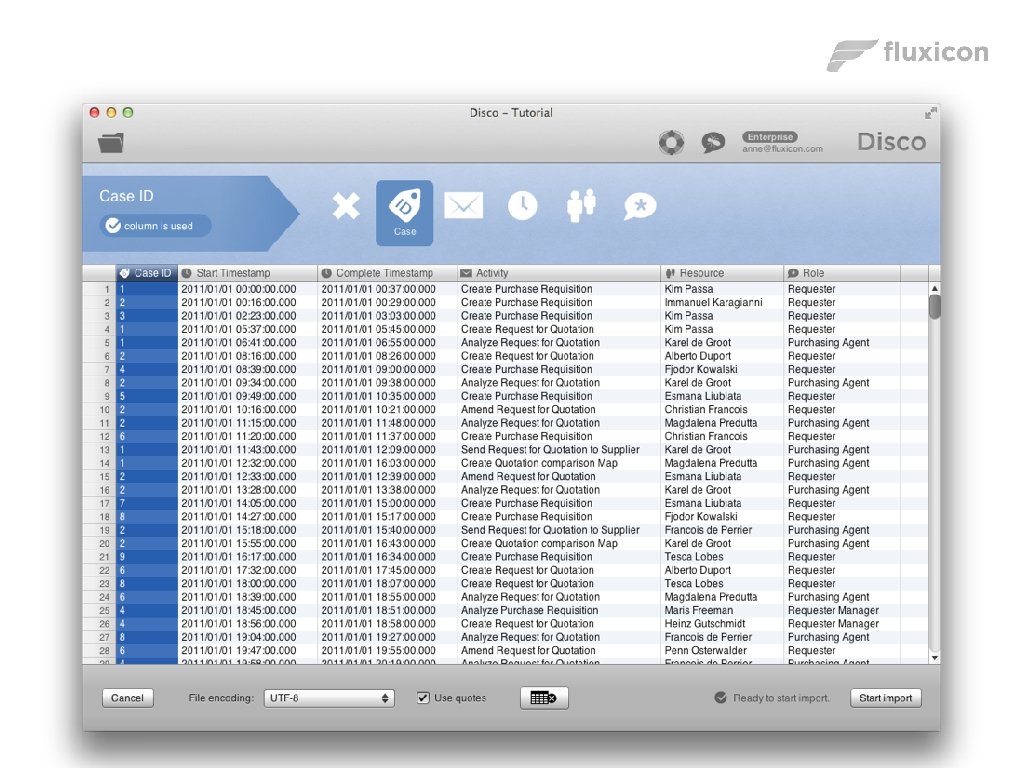Select the Activity envelope icon
This screenshot has height=768, width=1024.
463,206
